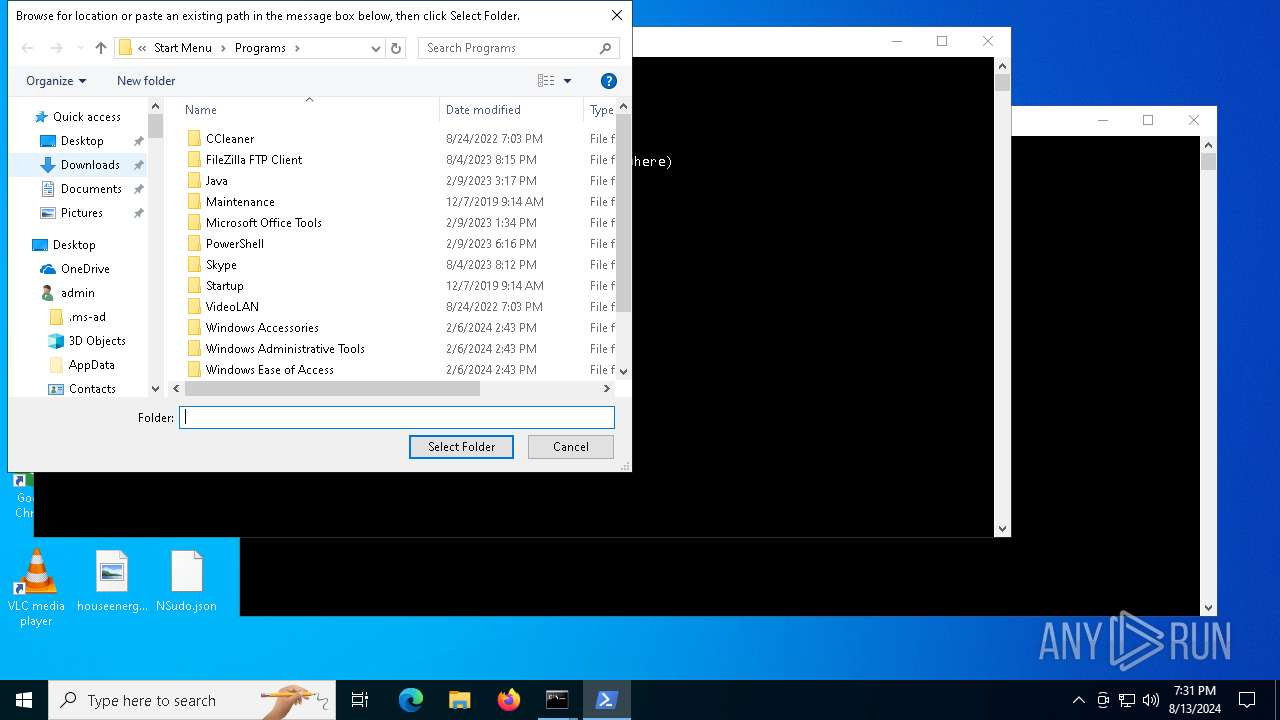Switch to PowerShell taskbar icon

[x=606, y=700]
